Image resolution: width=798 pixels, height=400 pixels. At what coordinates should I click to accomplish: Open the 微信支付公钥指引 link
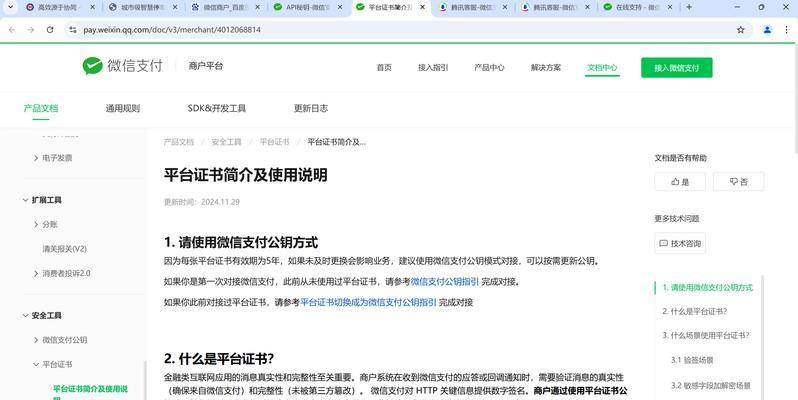[445, 281]
